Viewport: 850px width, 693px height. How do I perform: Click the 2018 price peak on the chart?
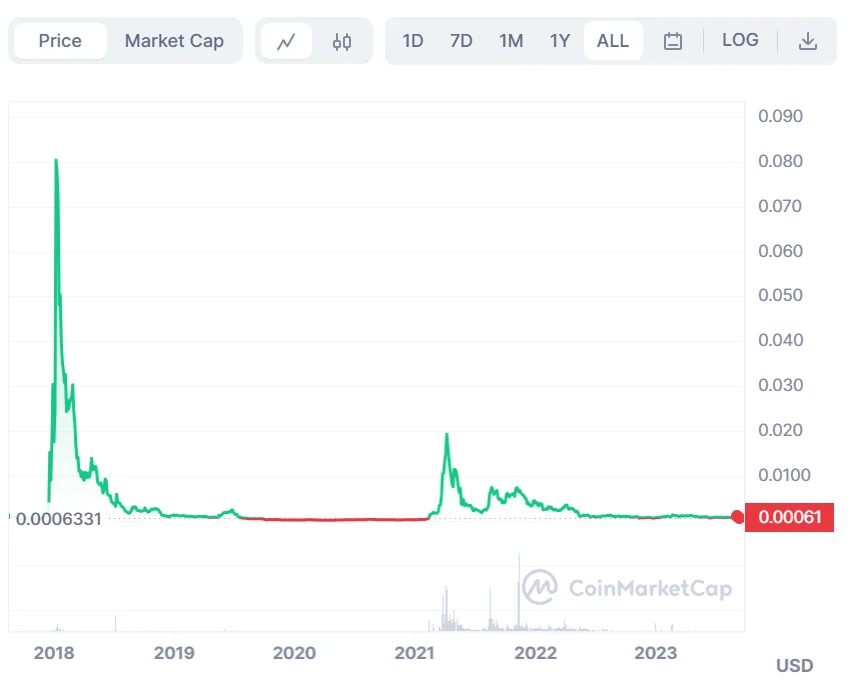point(56,161)
